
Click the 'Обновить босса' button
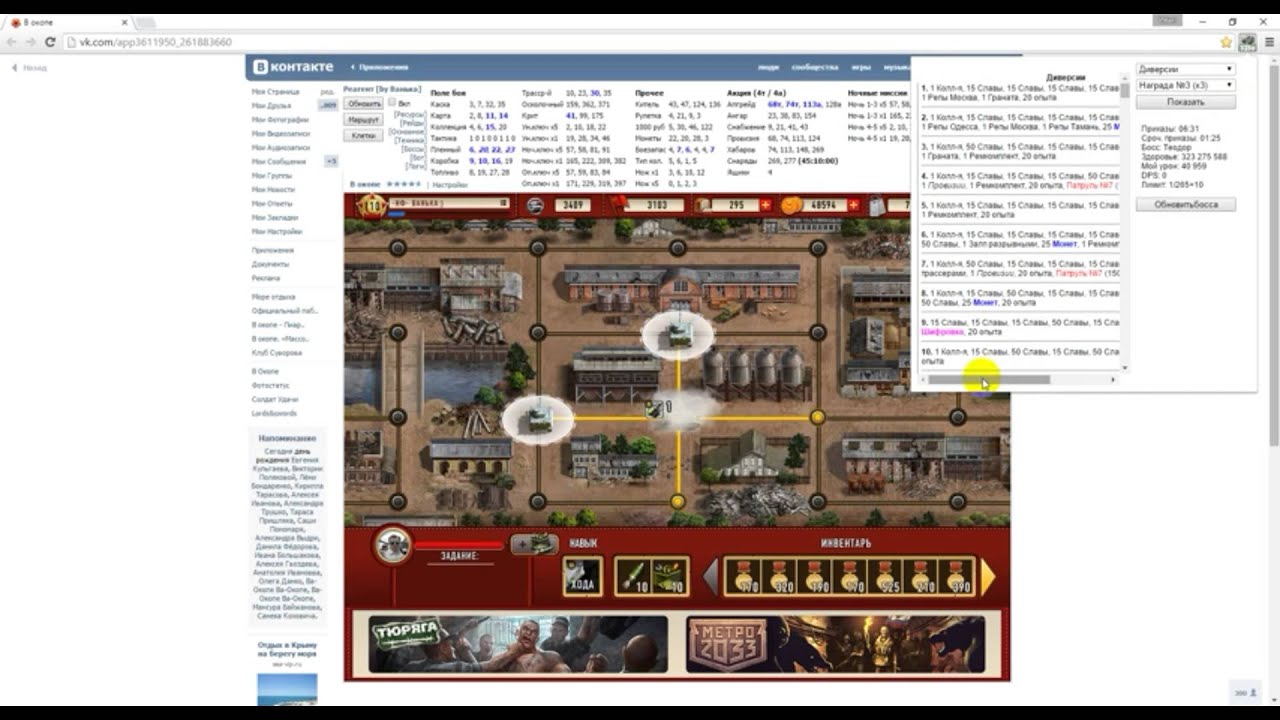click(1185, 204)
